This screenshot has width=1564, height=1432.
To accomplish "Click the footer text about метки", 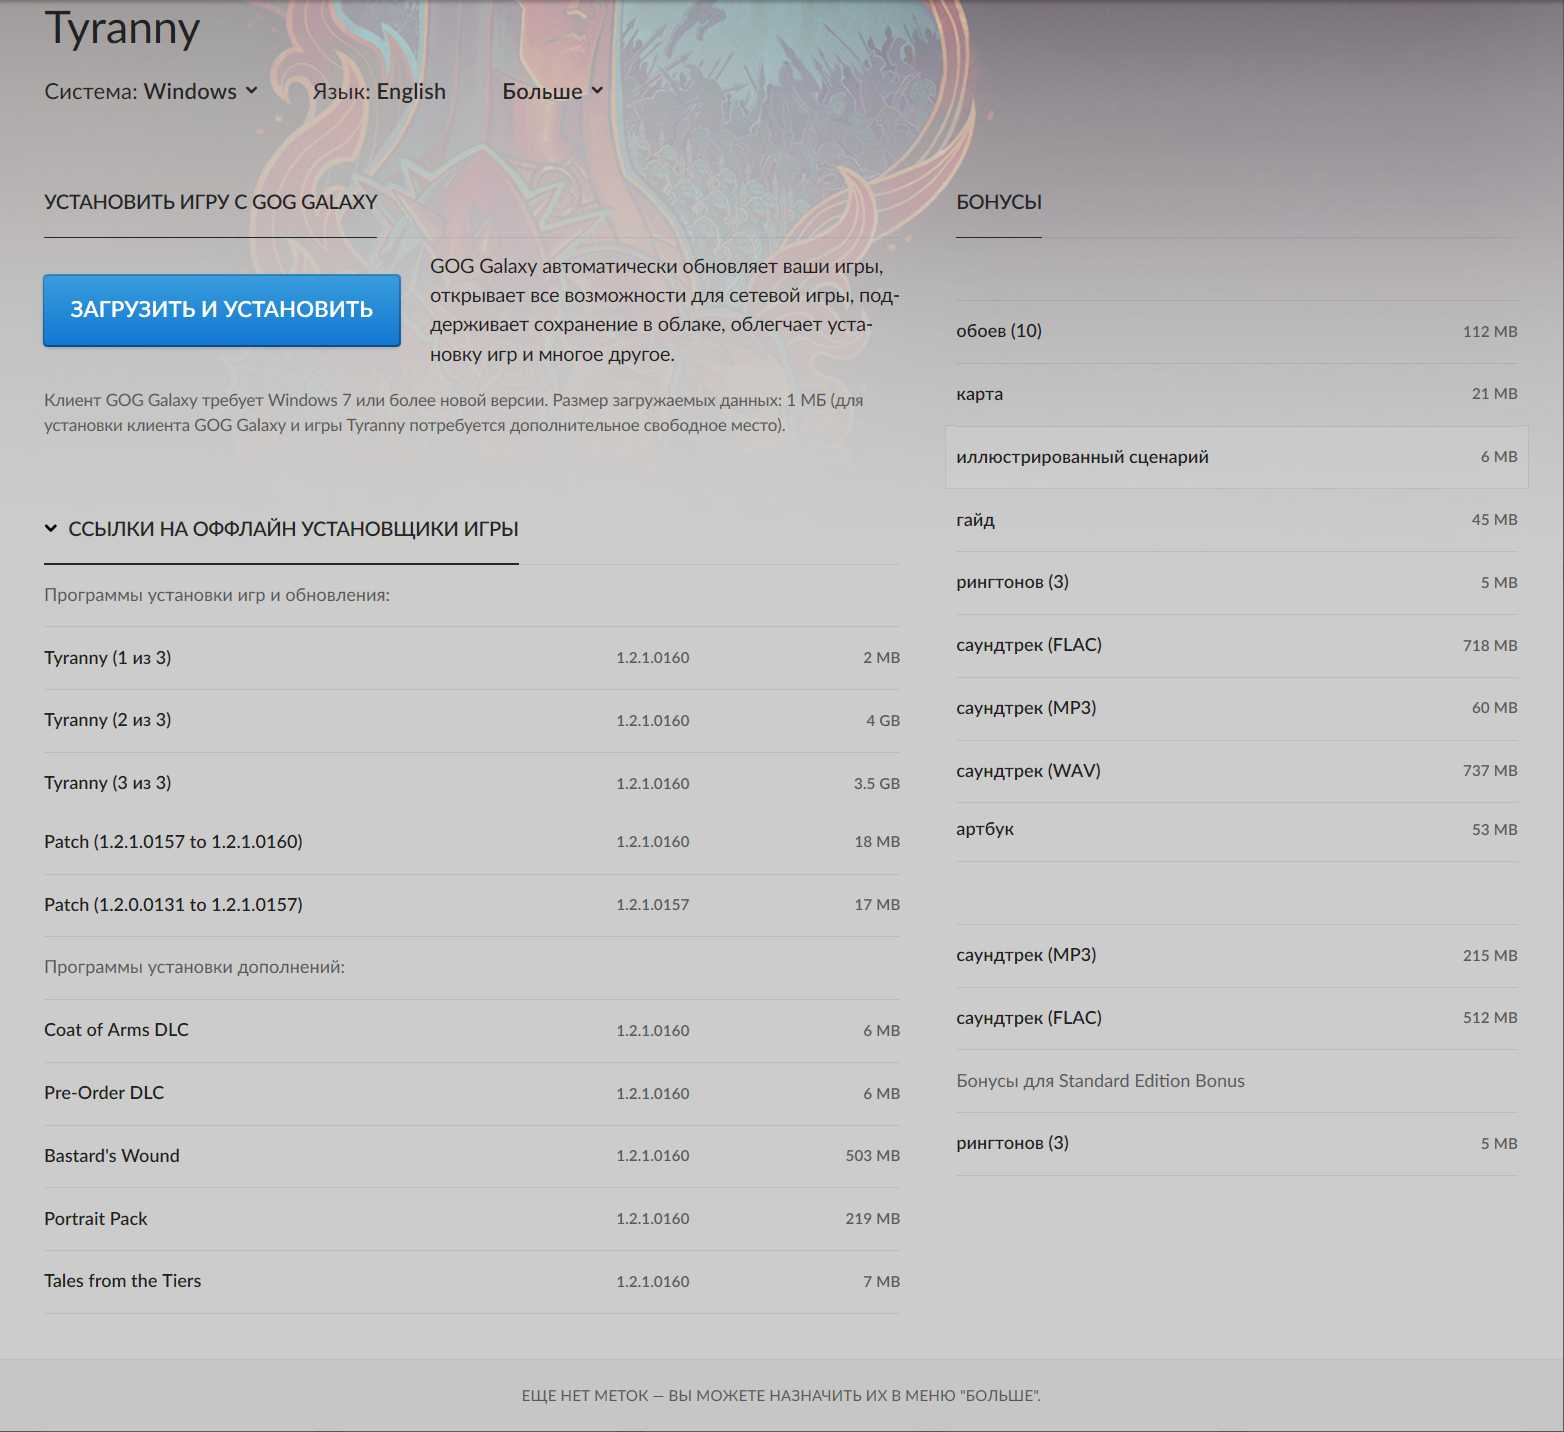I will point(781,1396).
